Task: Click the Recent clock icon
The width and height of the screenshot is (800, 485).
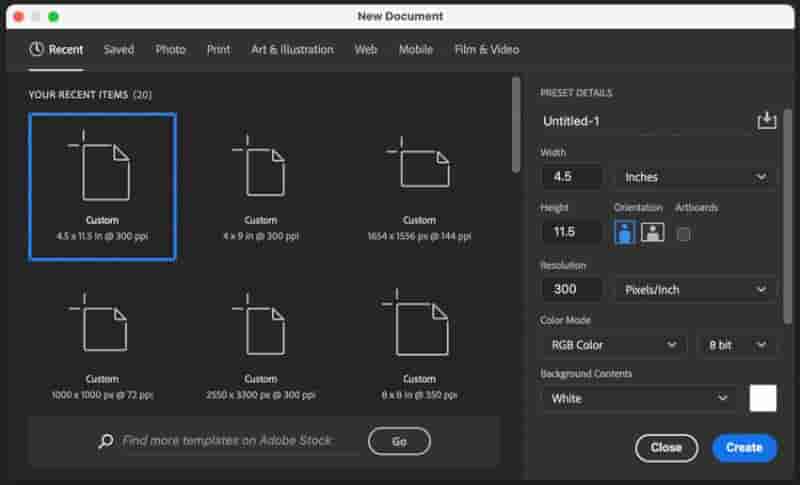Action: [36, 49]
